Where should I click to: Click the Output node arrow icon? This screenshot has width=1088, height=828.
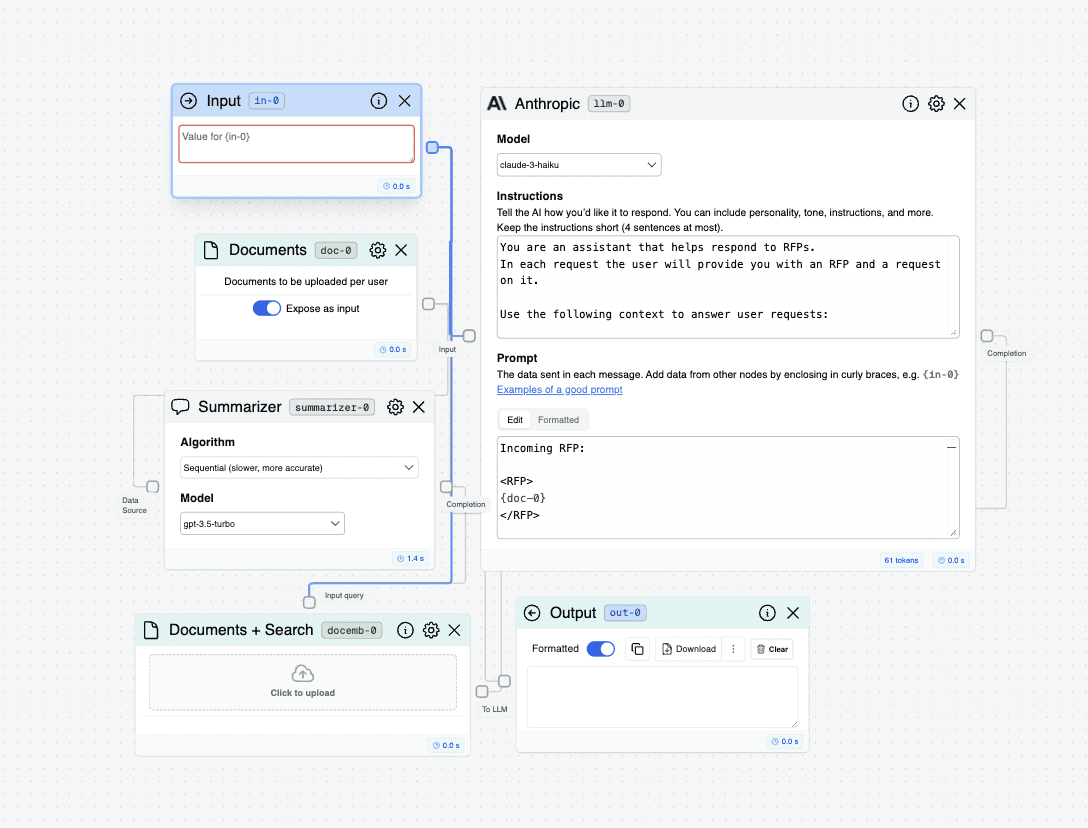[x=532, y=612]
